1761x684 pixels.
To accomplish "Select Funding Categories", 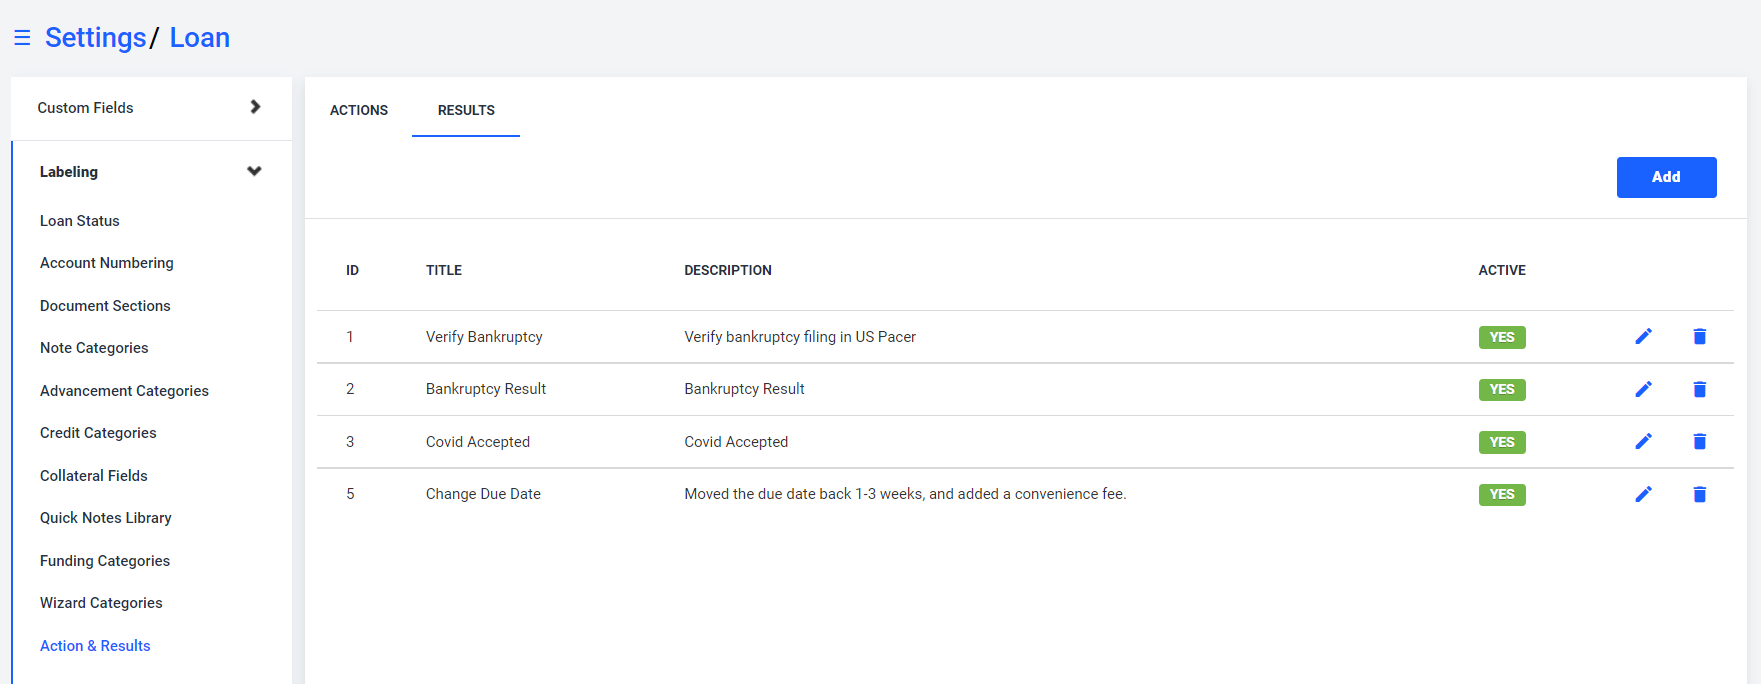I will [105, 561].
